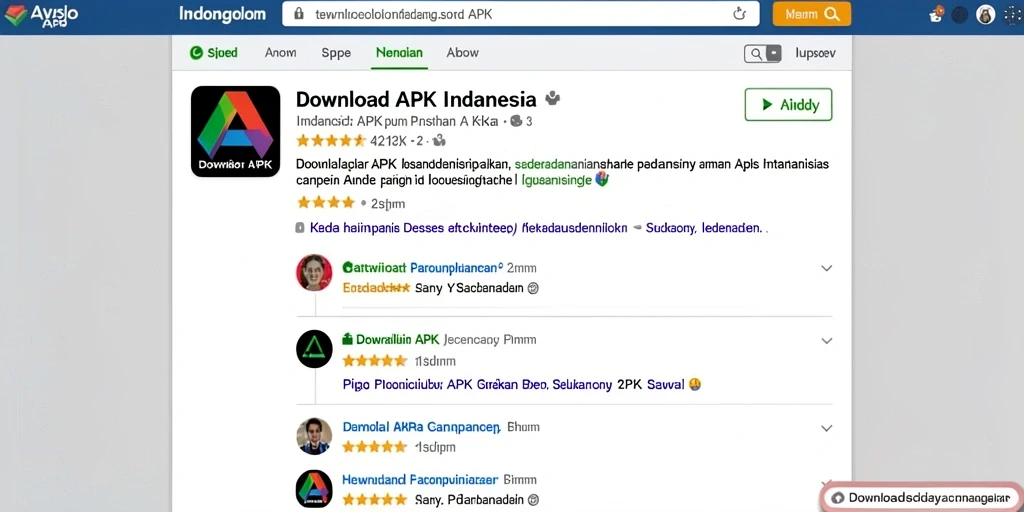The width and height of the screenshot is (1024, 512).
Task: Click the smiley icon after Sany. Pdanbanadain
Action: (x=533, y=500)
